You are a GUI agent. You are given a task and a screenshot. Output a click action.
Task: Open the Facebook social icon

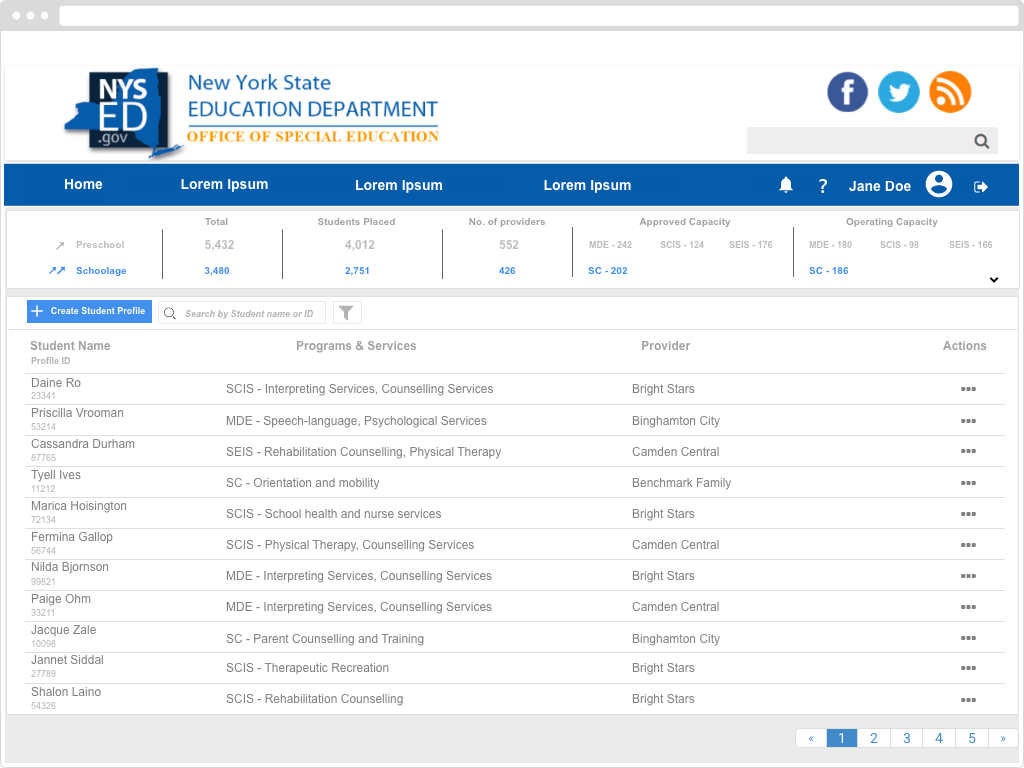[x=847, y=92]
